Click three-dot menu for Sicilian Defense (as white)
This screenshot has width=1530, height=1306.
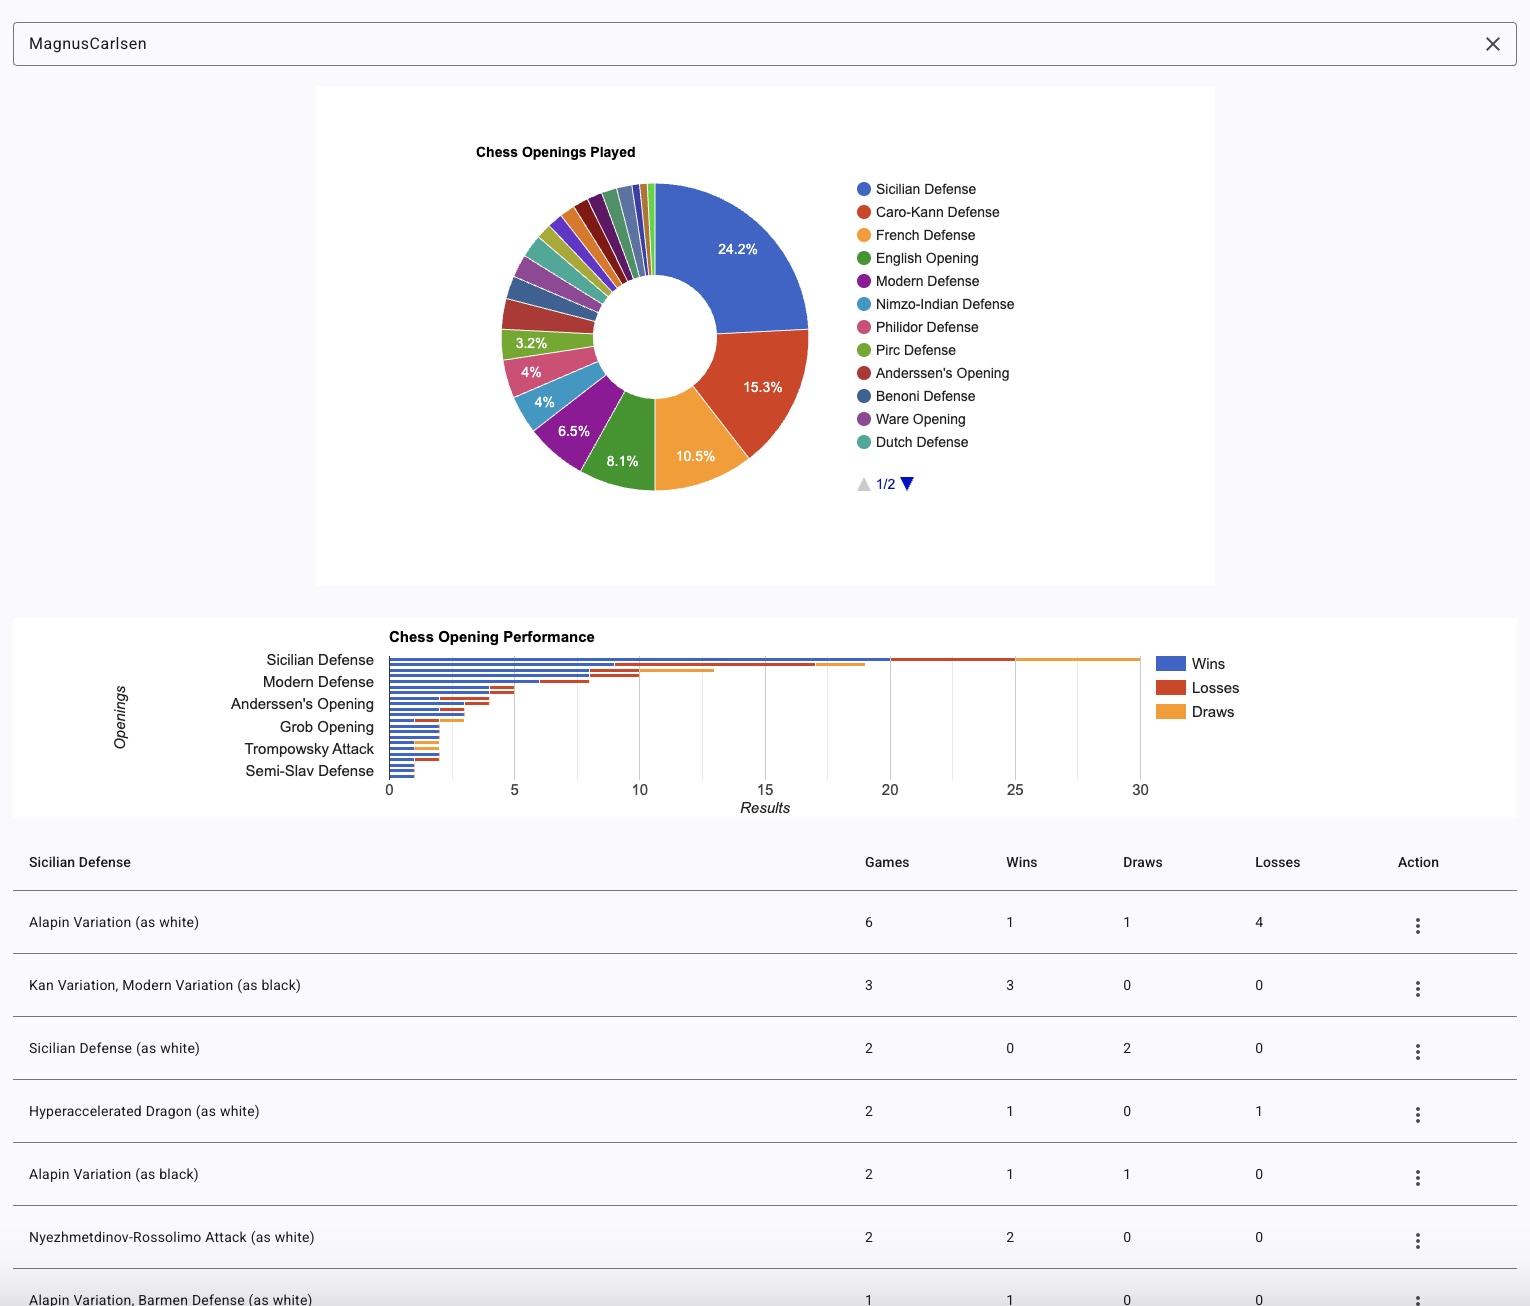coord(1417,1052)
